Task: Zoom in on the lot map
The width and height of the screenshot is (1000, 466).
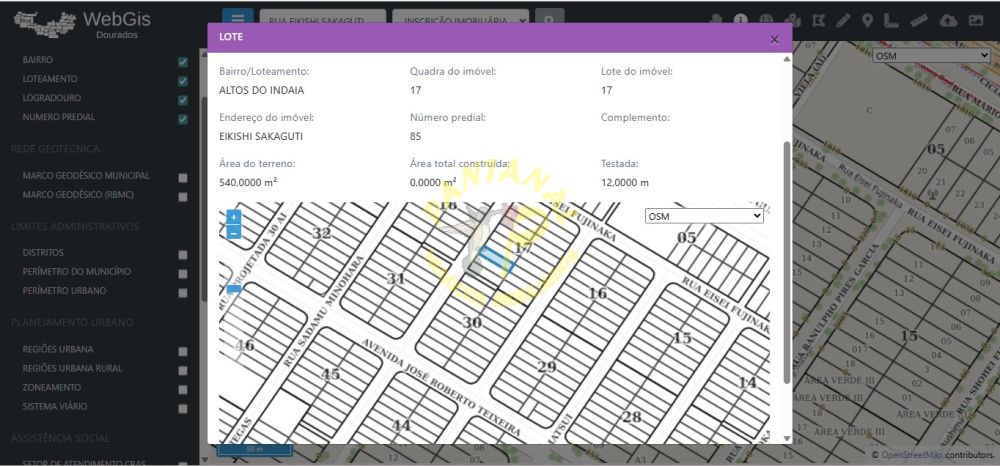Action: pos(233,217)
